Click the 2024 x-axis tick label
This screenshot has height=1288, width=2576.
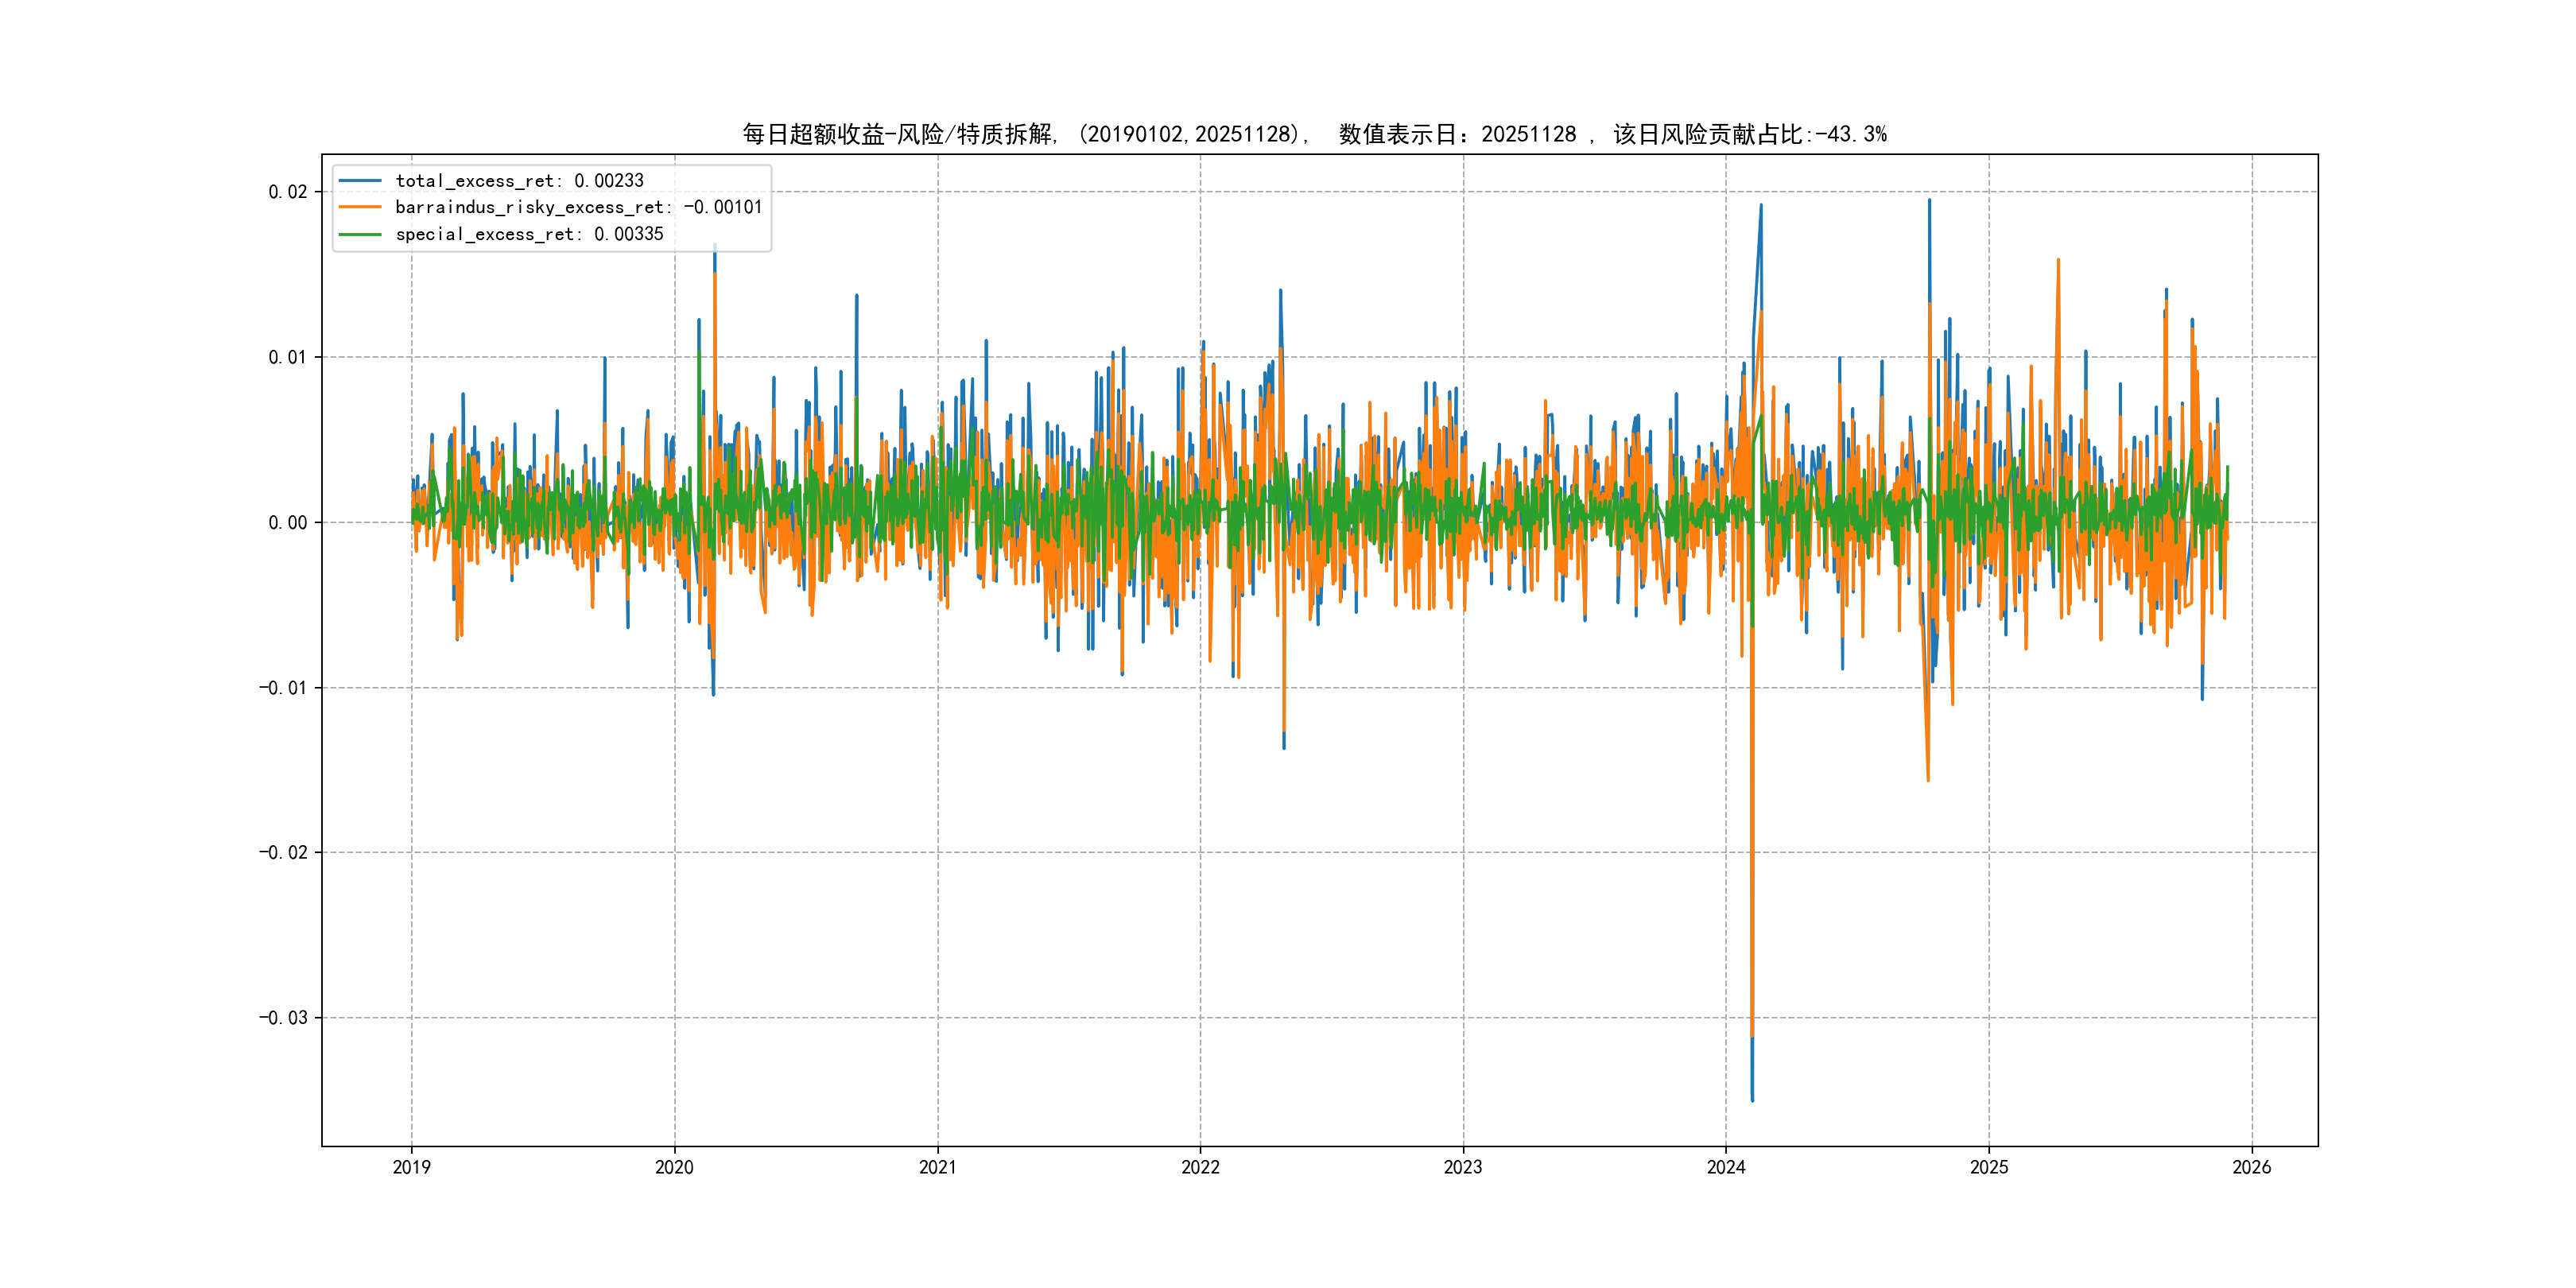tap(1726, 1167)
